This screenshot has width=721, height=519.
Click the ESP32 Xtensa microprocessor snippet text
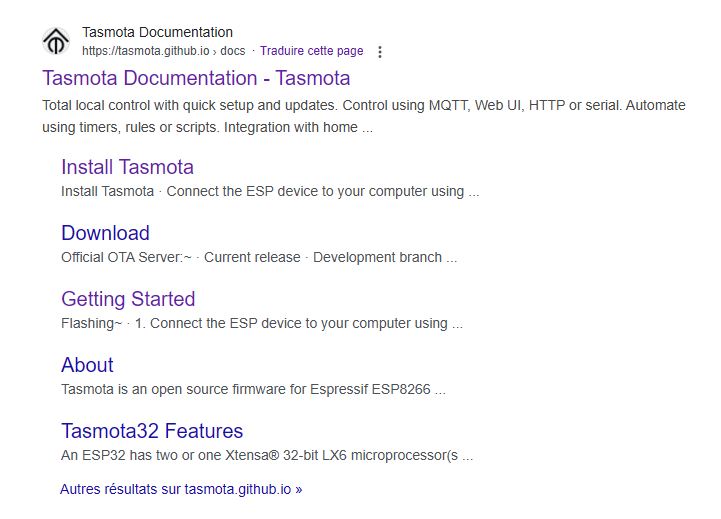coord(267,456)
